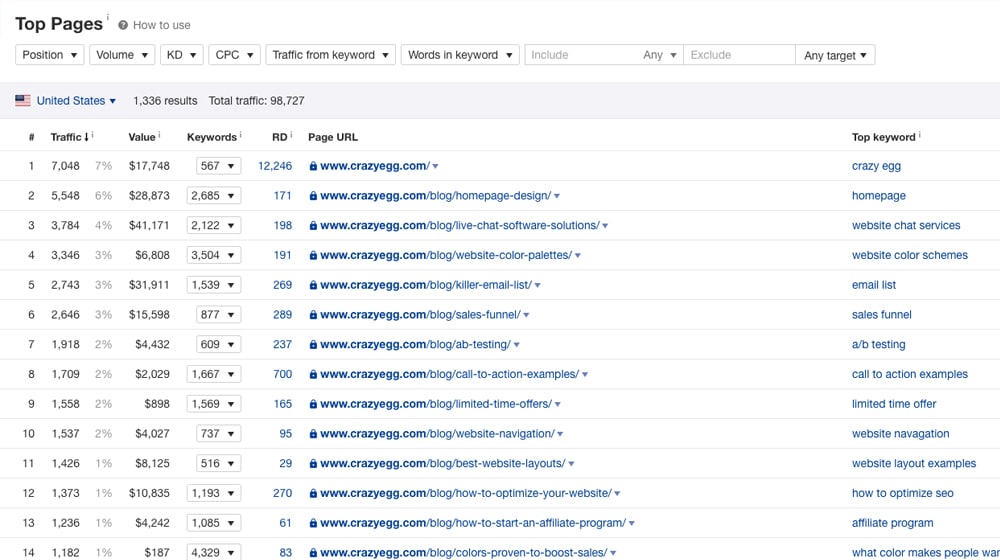This screenshot has width=1000, height=560.
Task: Sort by the Keywords column header
Action: [x=212, y=137]
